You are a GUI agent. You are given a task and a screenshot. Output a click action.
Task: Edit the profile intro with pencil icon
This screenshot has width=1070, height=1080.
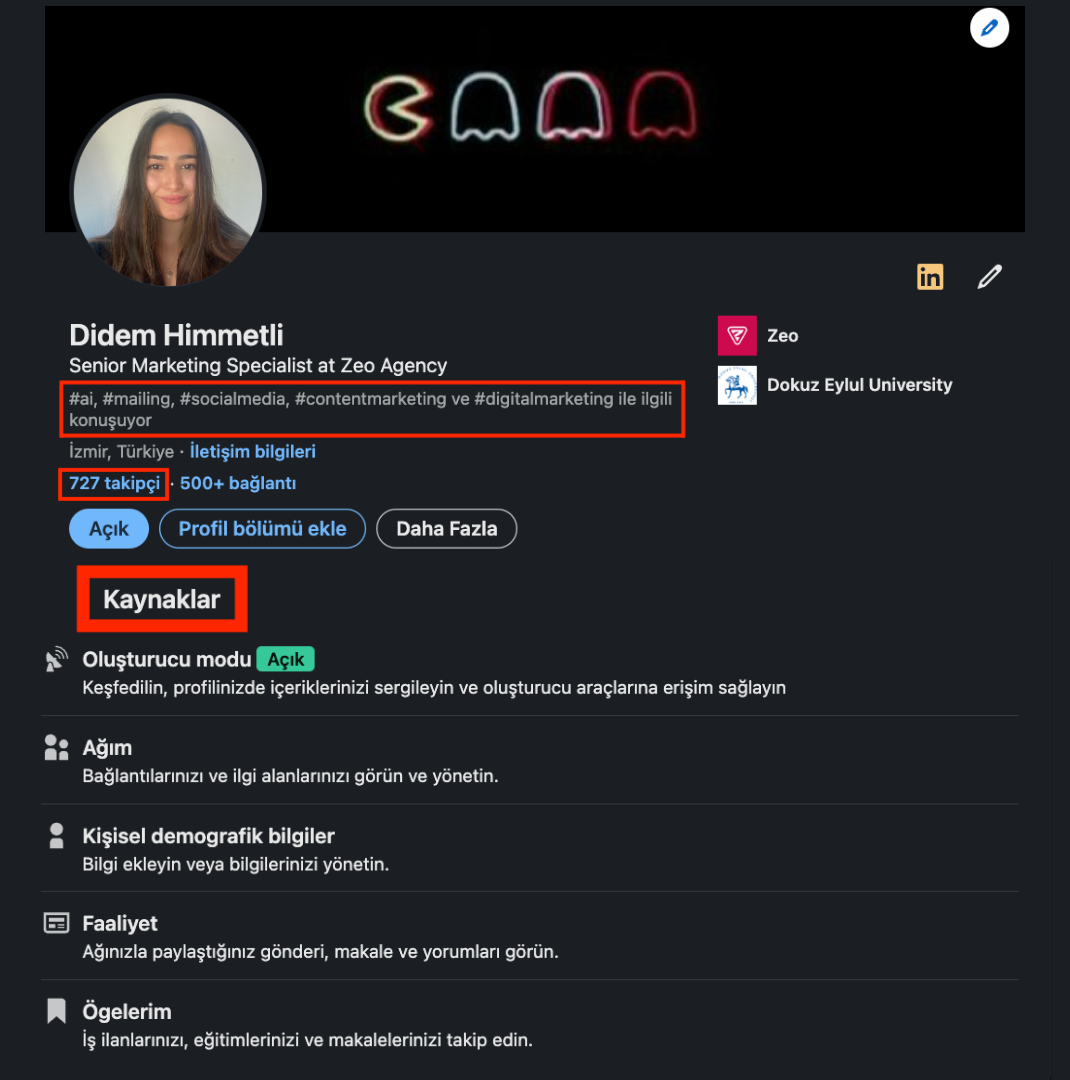(x=990, y=277)
